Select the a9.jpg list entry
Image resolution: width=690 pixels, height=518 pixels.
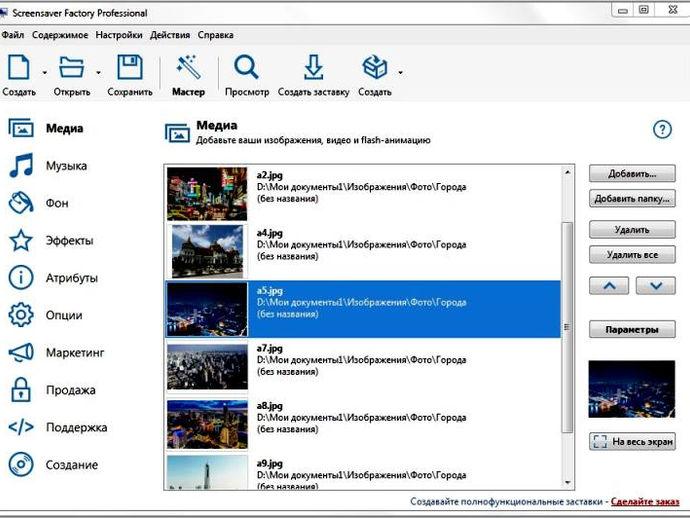(x=363, y=472)
